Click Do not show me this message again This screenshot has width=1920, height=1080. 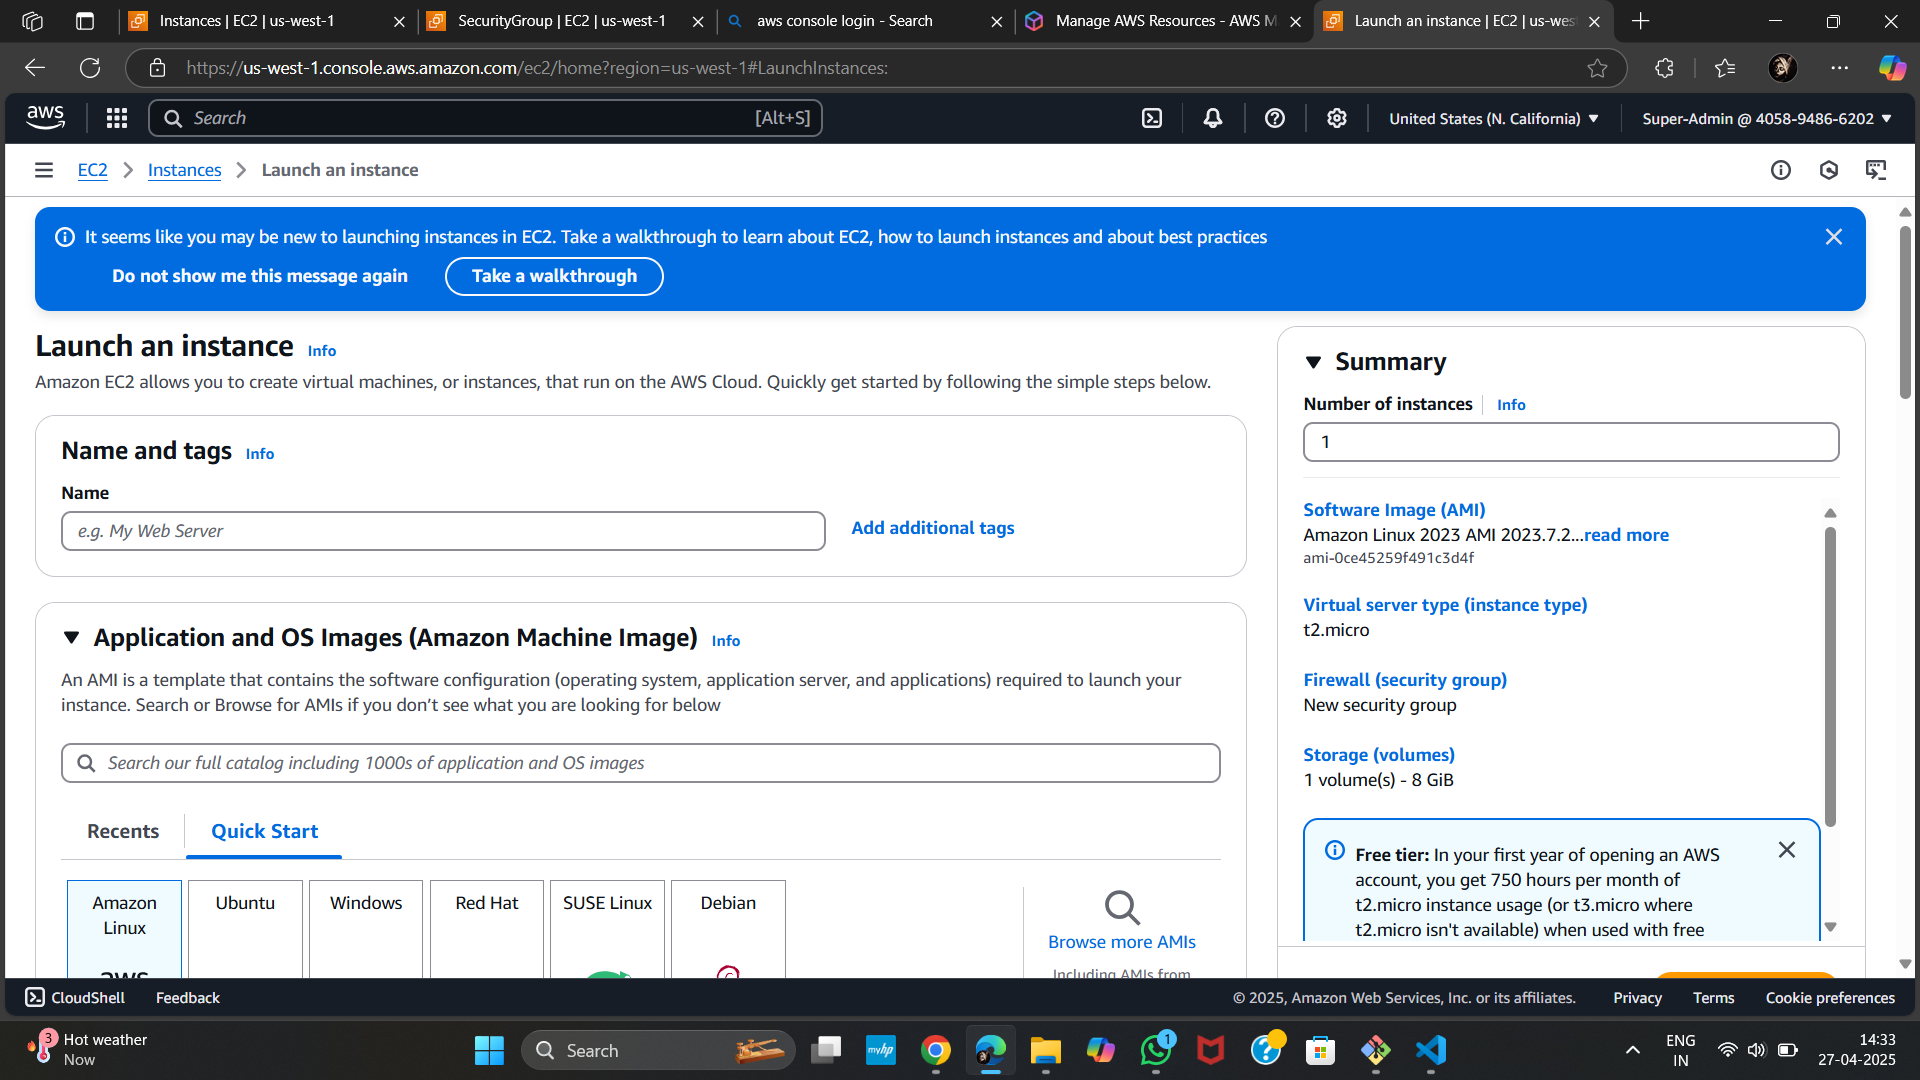click(x=260, y=277)
